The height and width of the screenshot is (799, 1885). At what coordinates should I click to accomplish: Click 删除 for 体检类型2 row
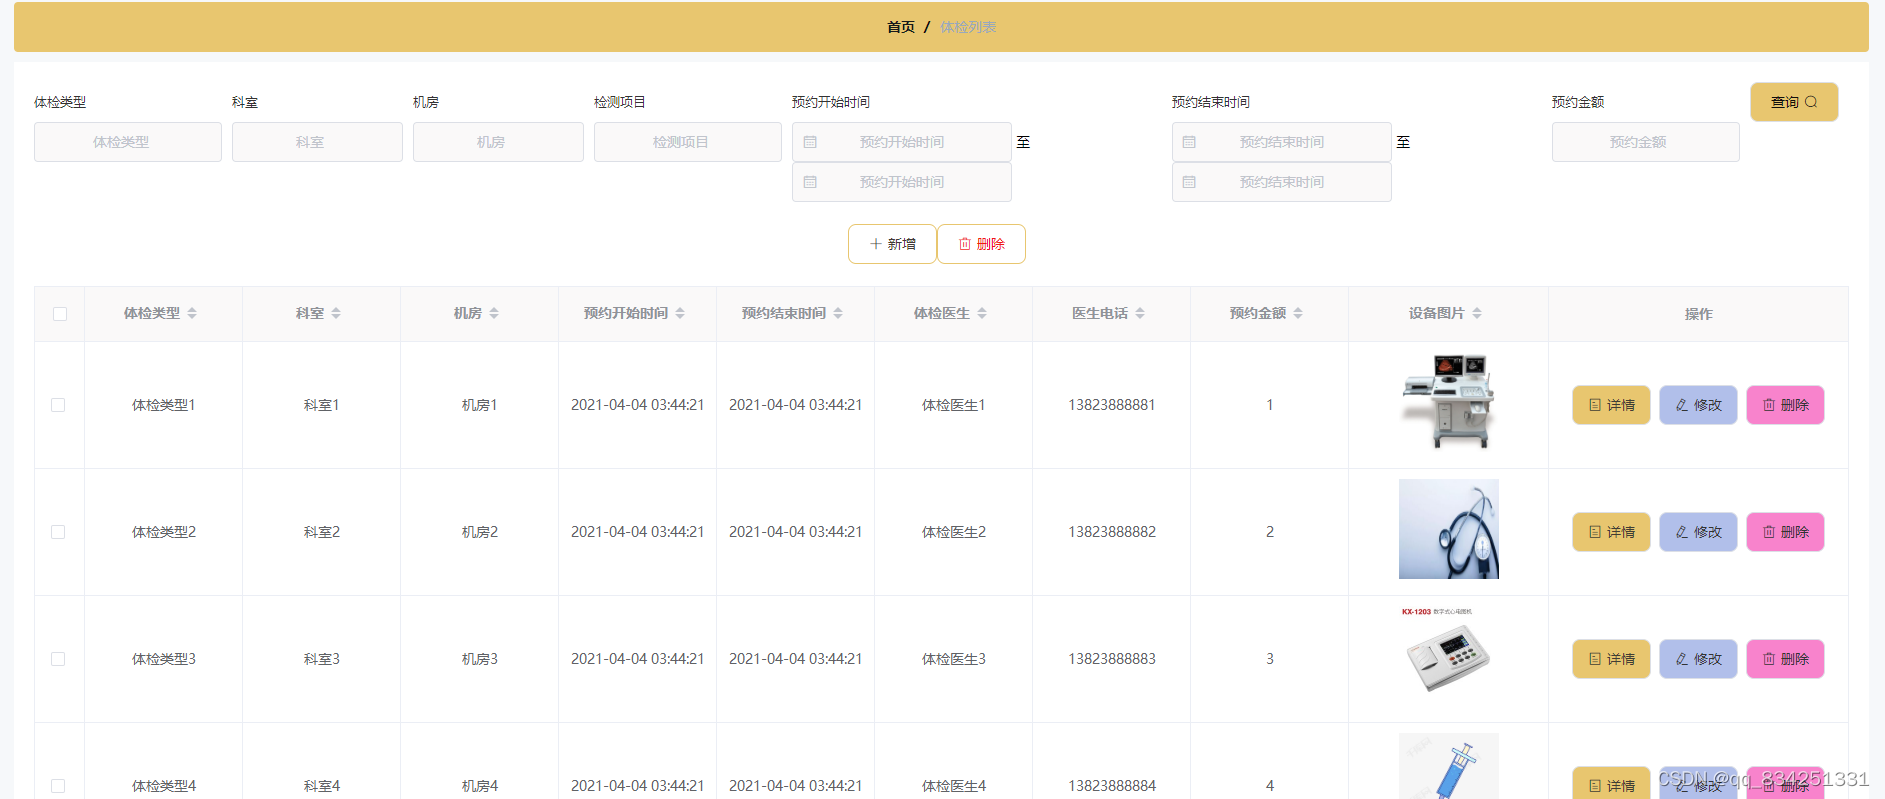tap(1785, 532)
